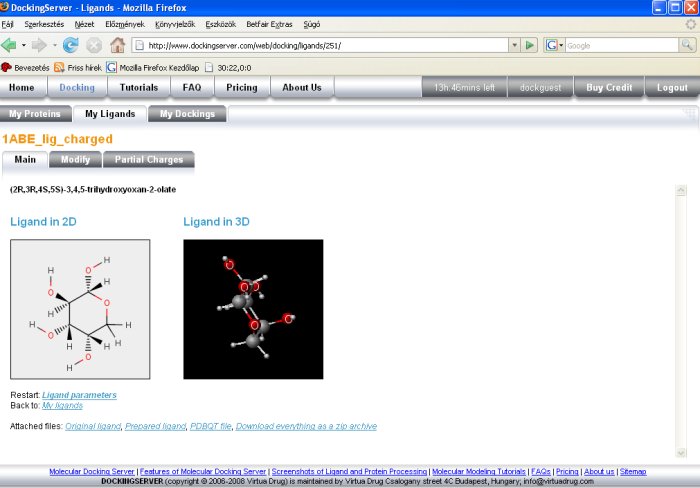The height and width of the screenshot is (488, 700).
Task: Switch to My Dockings tab
Action: tap(187, 114)
